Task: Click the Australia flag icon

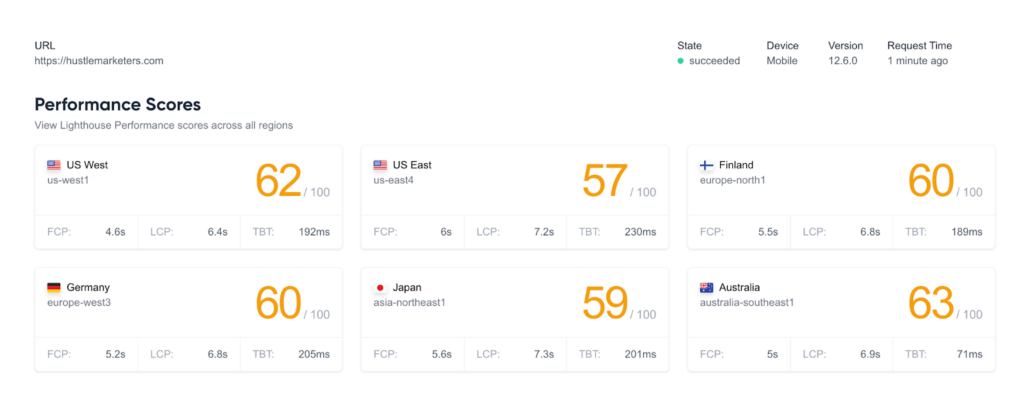Action: 707,287
